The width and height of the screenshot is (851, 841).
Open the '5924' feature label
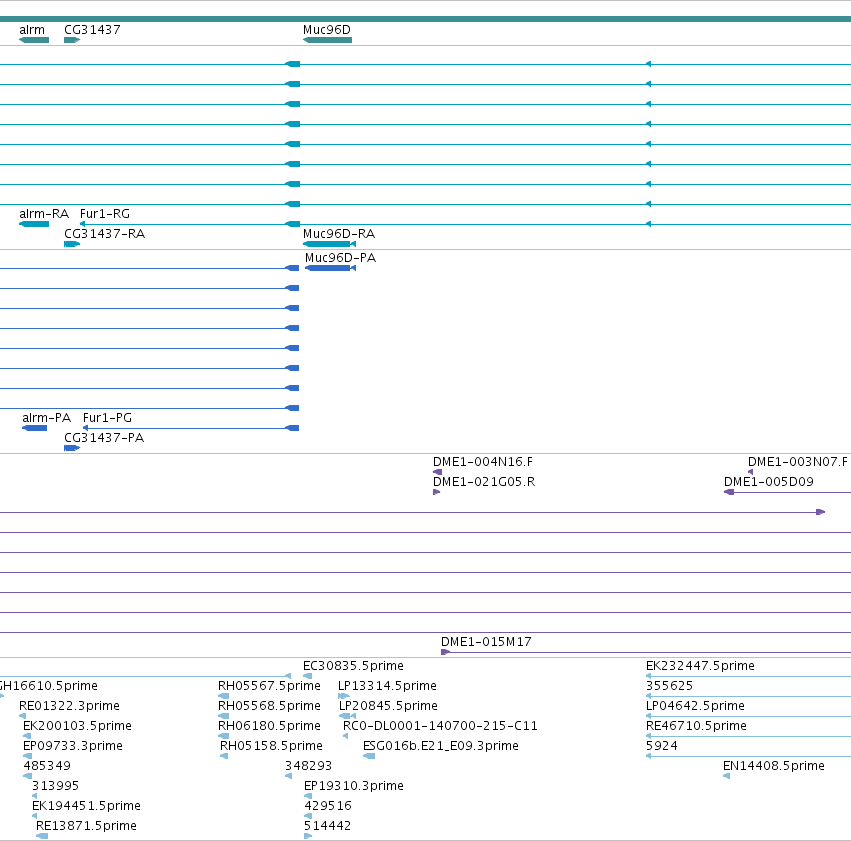[662, 746]
